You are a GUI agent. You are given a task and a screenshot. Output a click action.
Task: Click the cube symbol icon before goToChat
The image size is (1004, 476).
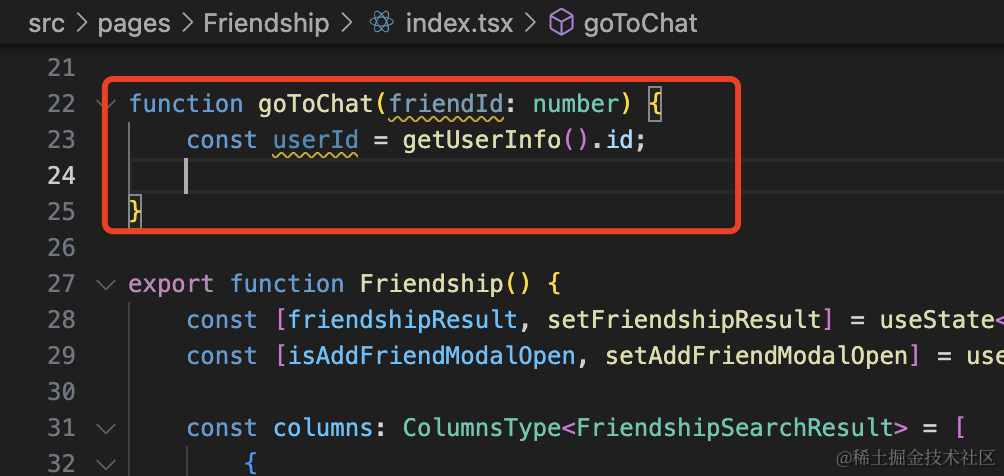561,23
